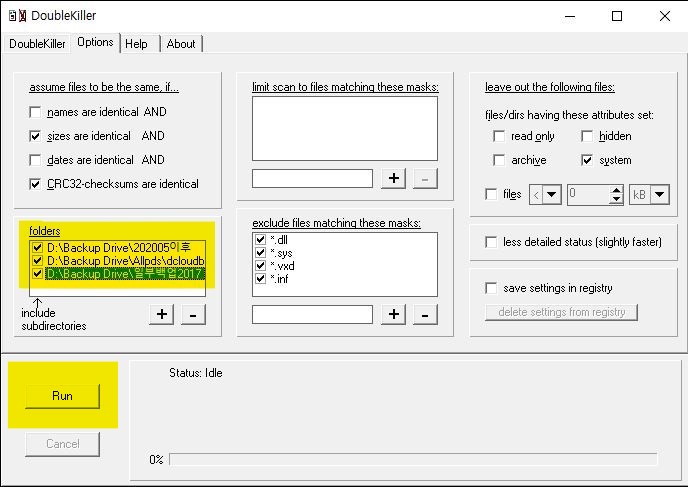Screen dimensions: 688x487
Task: Enable 'names are identical' checkbox
Action: [35, 112]
